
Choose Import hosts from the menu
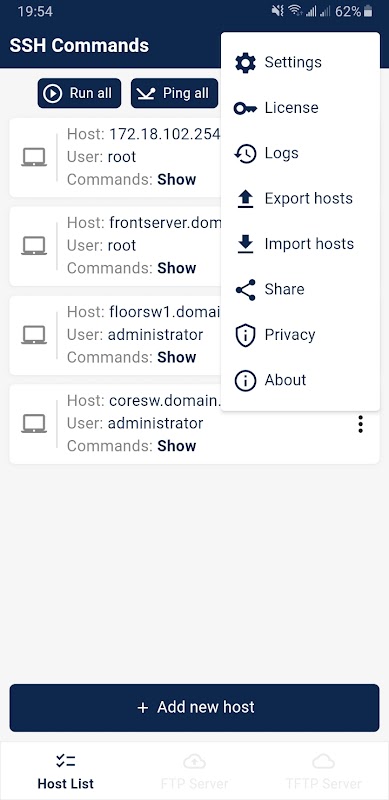pos(300,244)
